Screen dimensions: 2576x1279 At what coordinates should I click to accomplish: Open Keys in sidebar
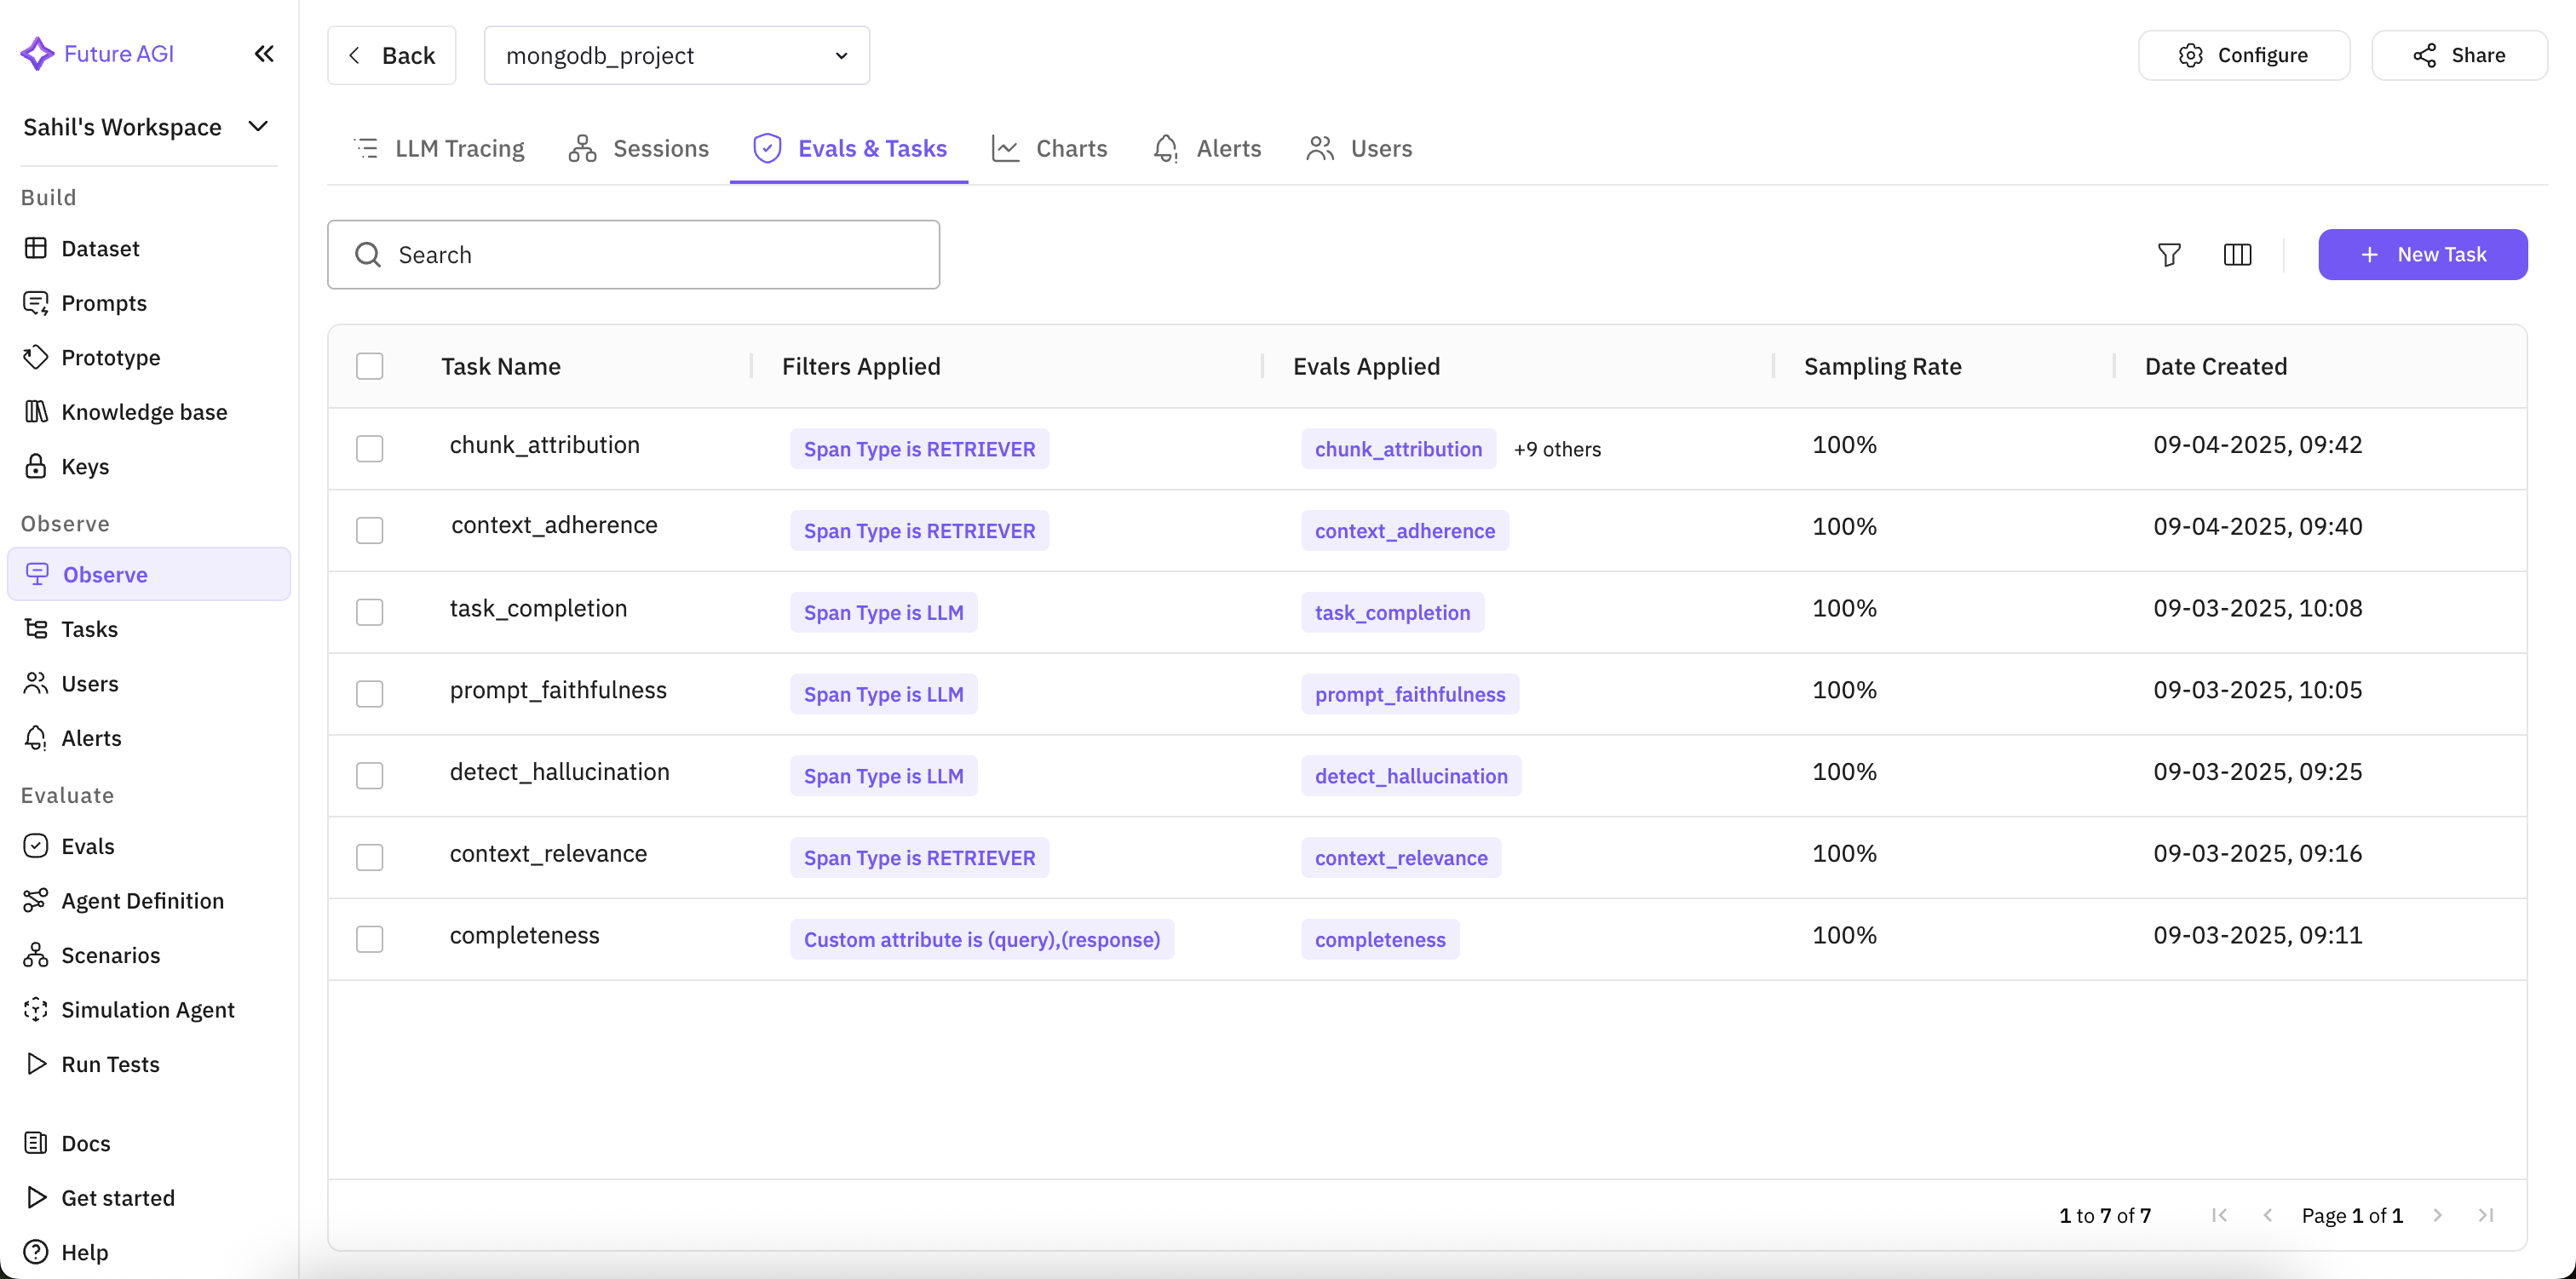point(85,466)
